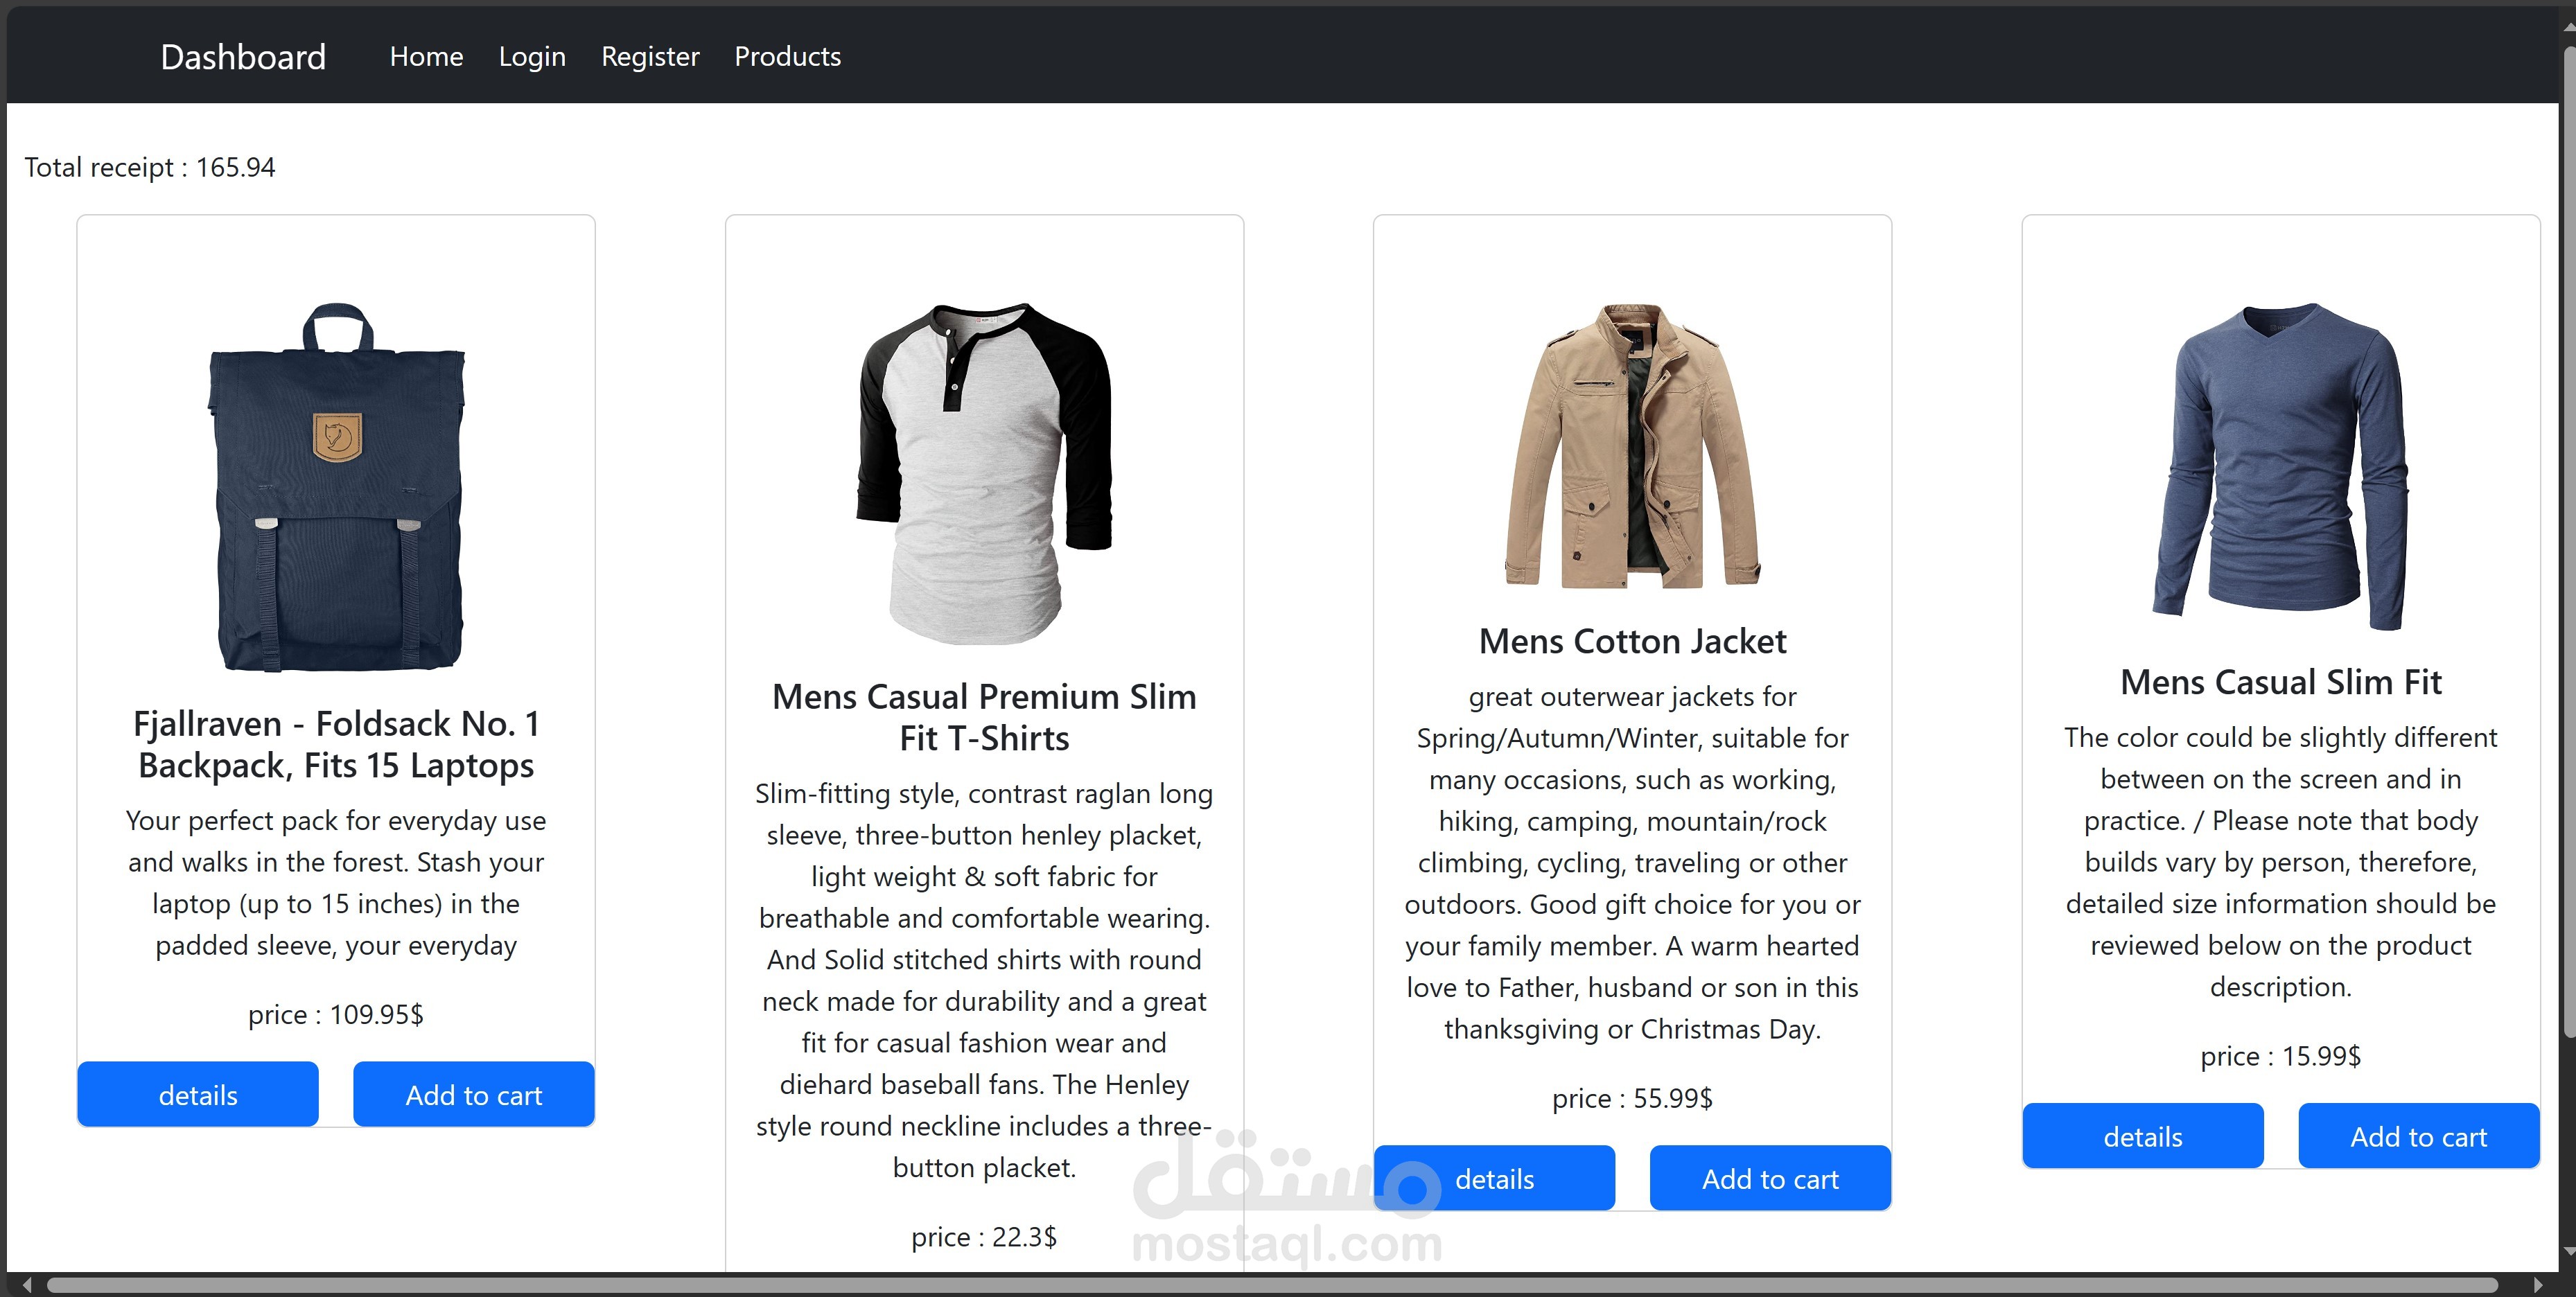Click the blue slim fit shirt image
This screenshot has height=1297, width=2576.
(2281, 466)
